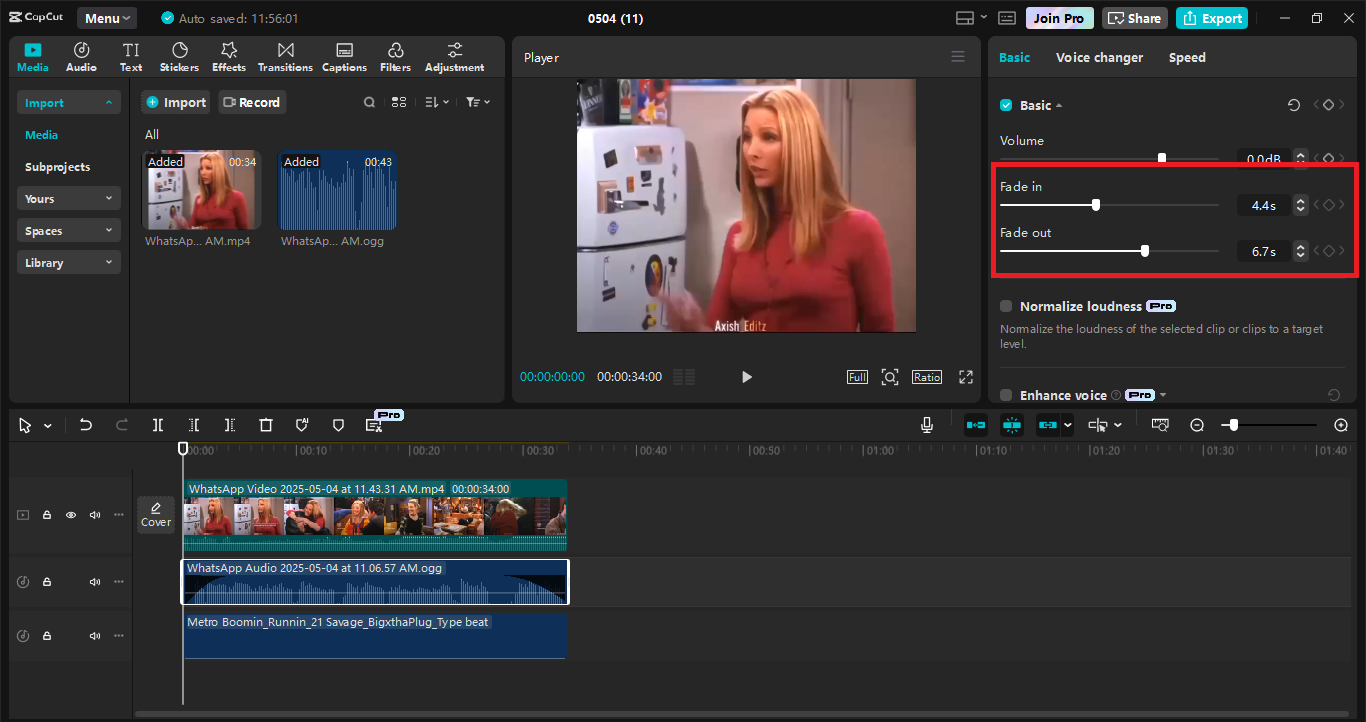Image resolution: width=1366 pixels, height=722 pixels.
Task: Click the Fade in slider handle
Action: (x=1096, y=204)
